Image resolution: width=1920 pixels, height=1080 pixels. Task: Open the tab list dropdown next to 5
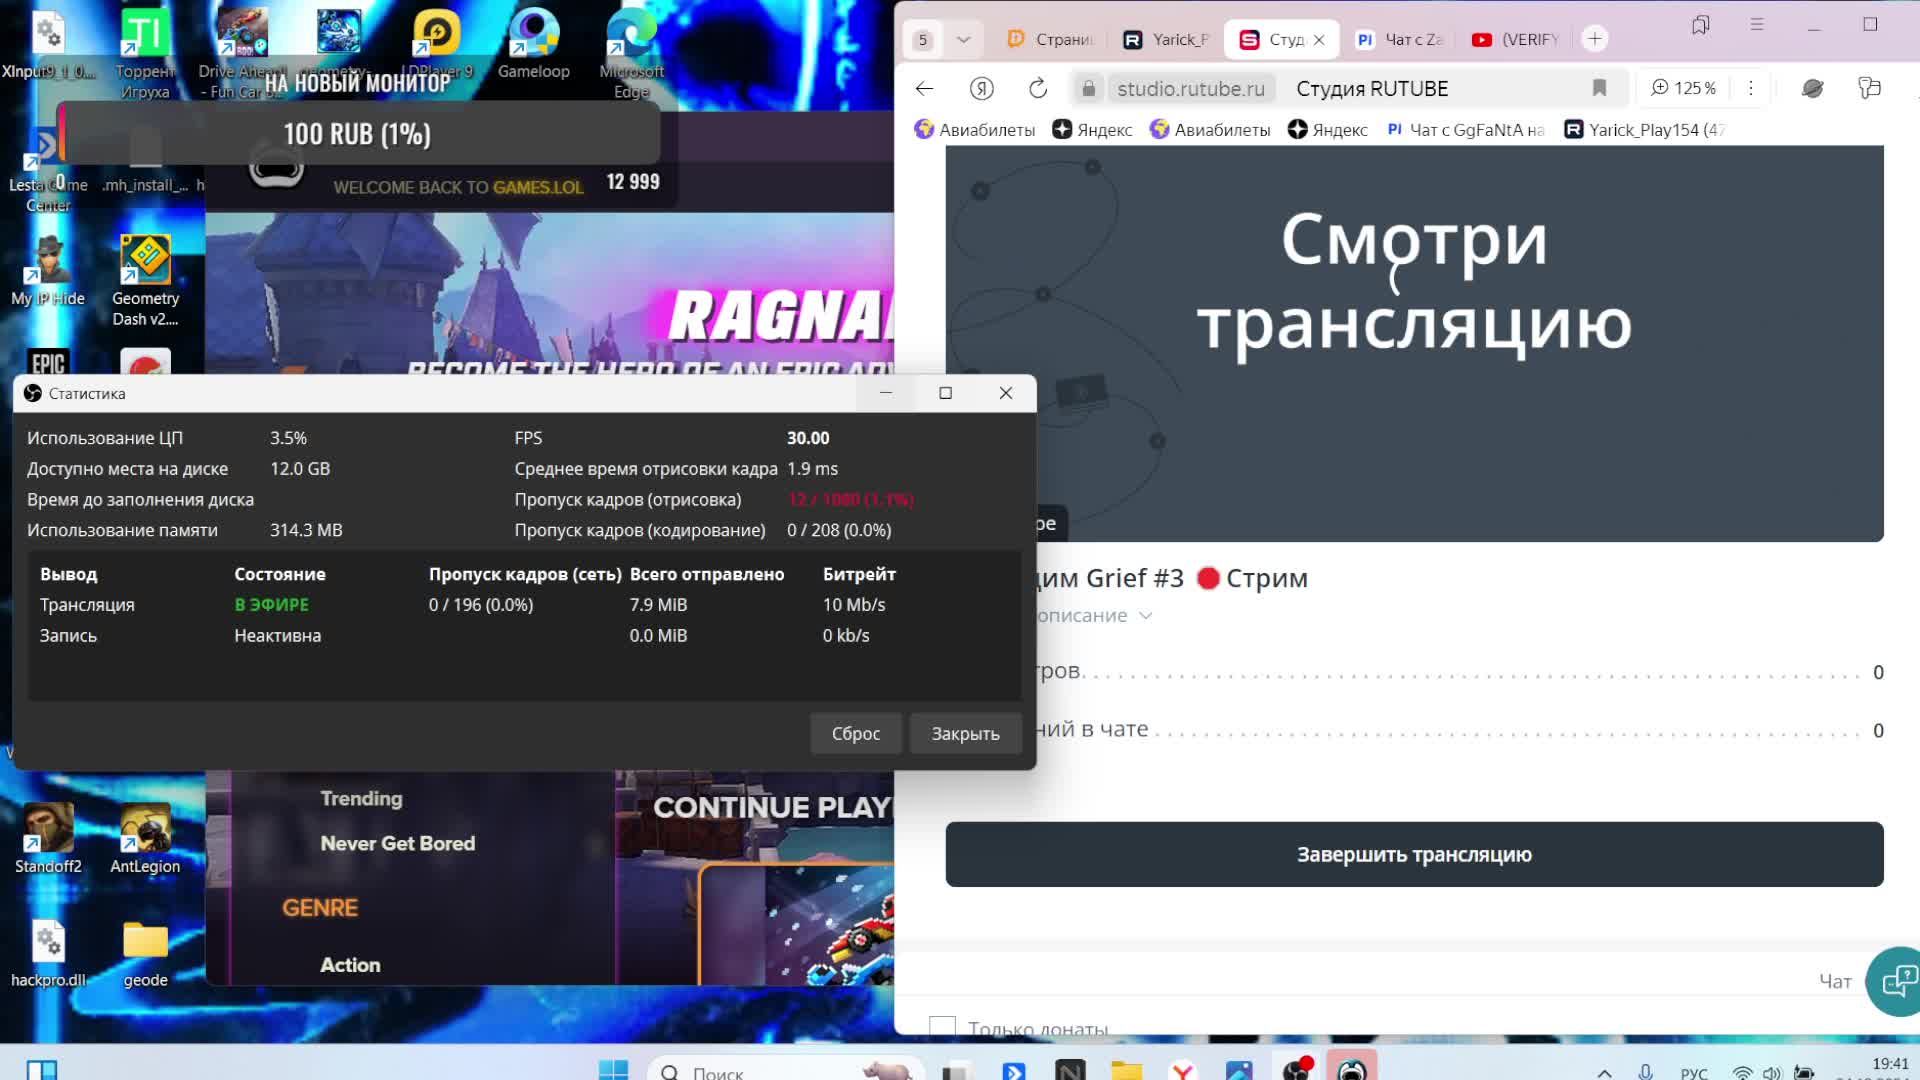[962, 39]
